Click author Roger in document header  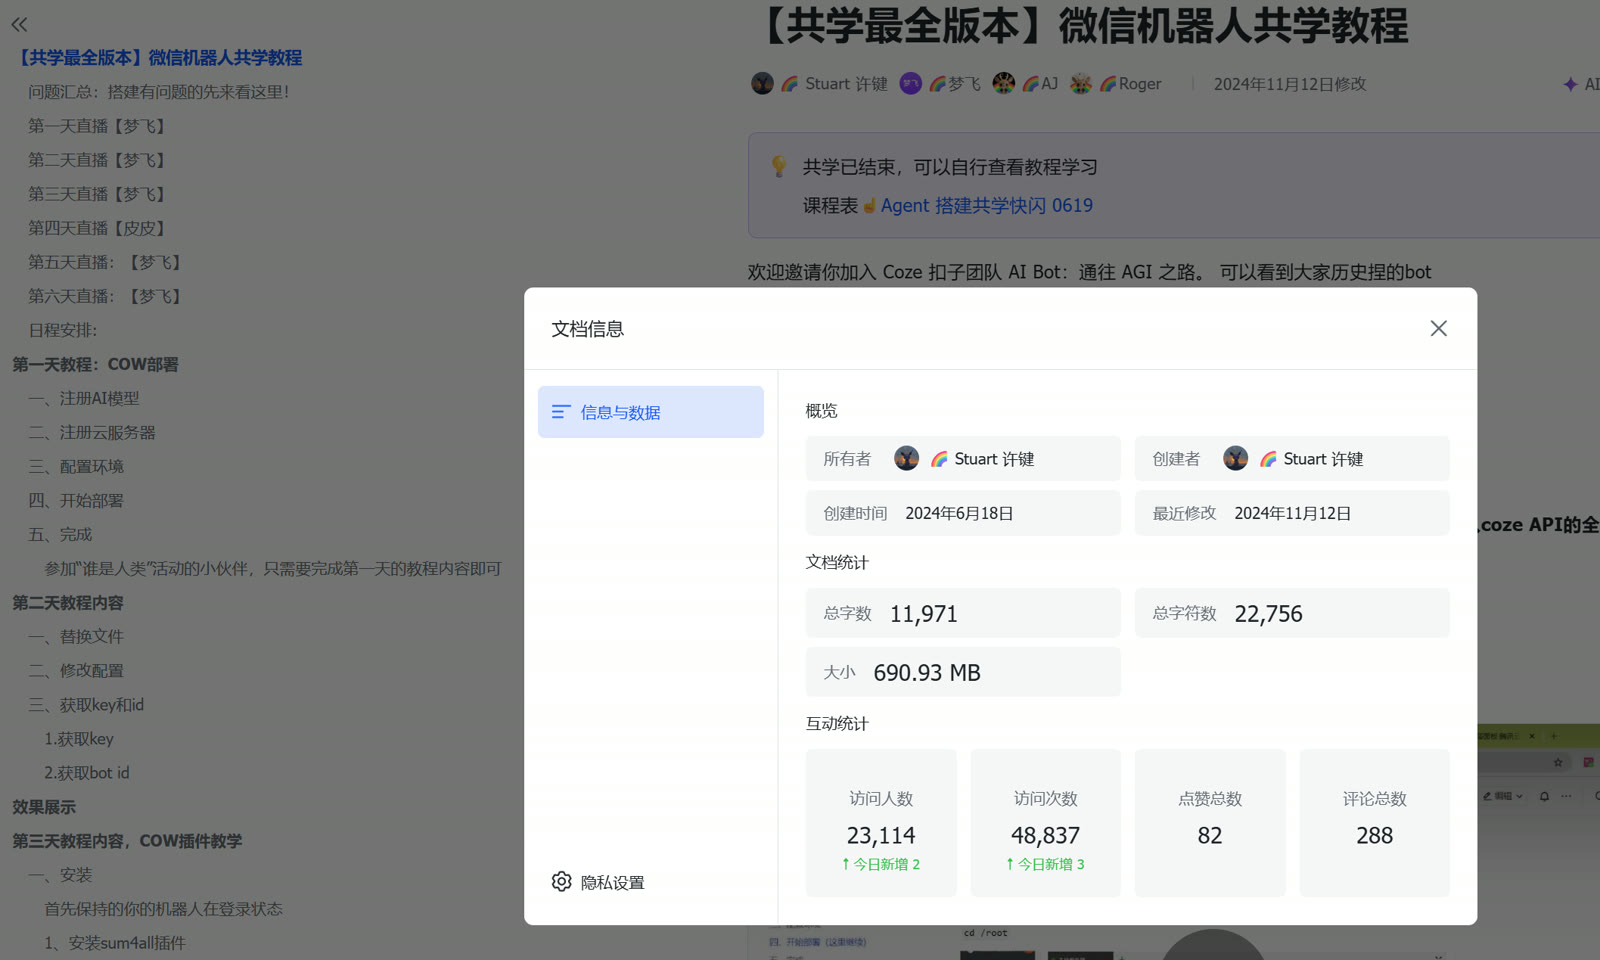coord(1140,84)
